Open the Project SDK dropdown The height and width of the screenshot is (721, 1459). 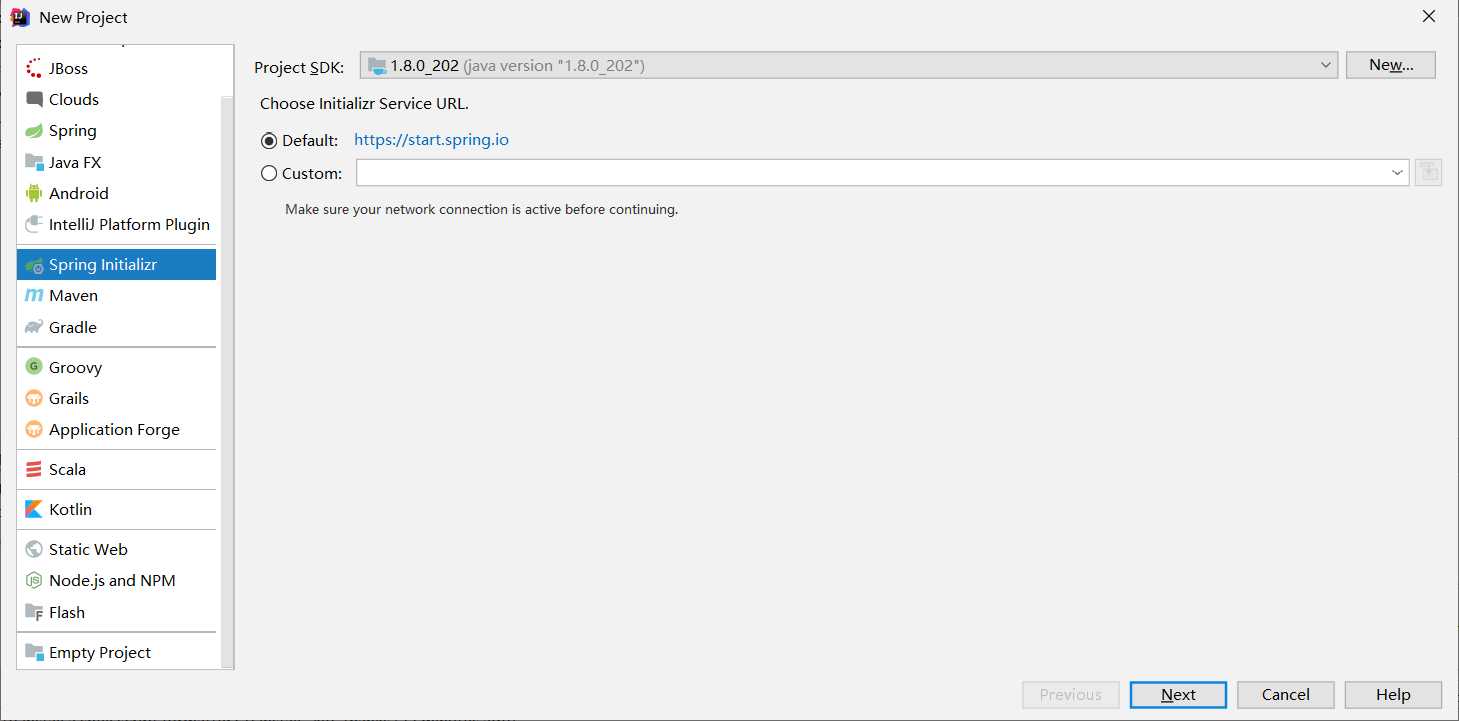tap(848, 65)
